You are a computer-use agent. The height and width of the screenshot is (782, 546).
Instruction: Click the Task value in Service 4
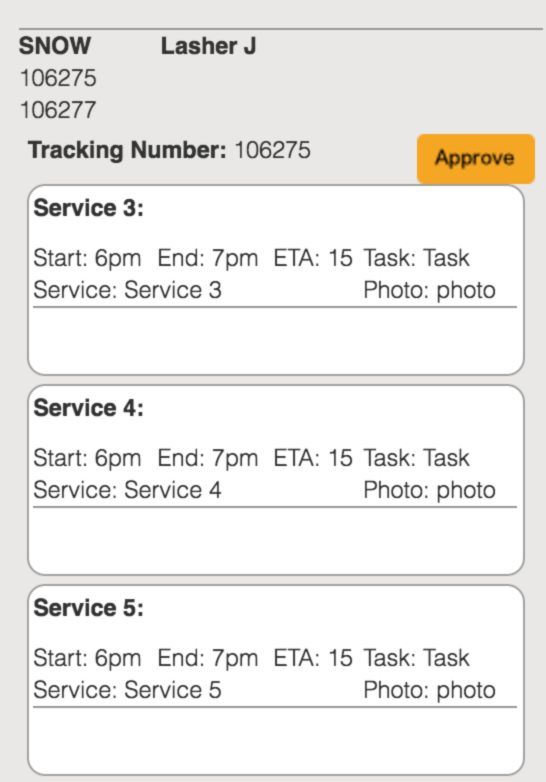coord(447,458)
